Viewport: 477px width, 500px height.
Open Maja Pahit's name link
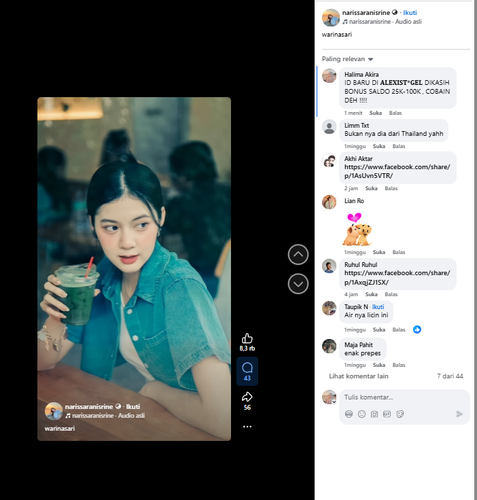pos(358,345)
